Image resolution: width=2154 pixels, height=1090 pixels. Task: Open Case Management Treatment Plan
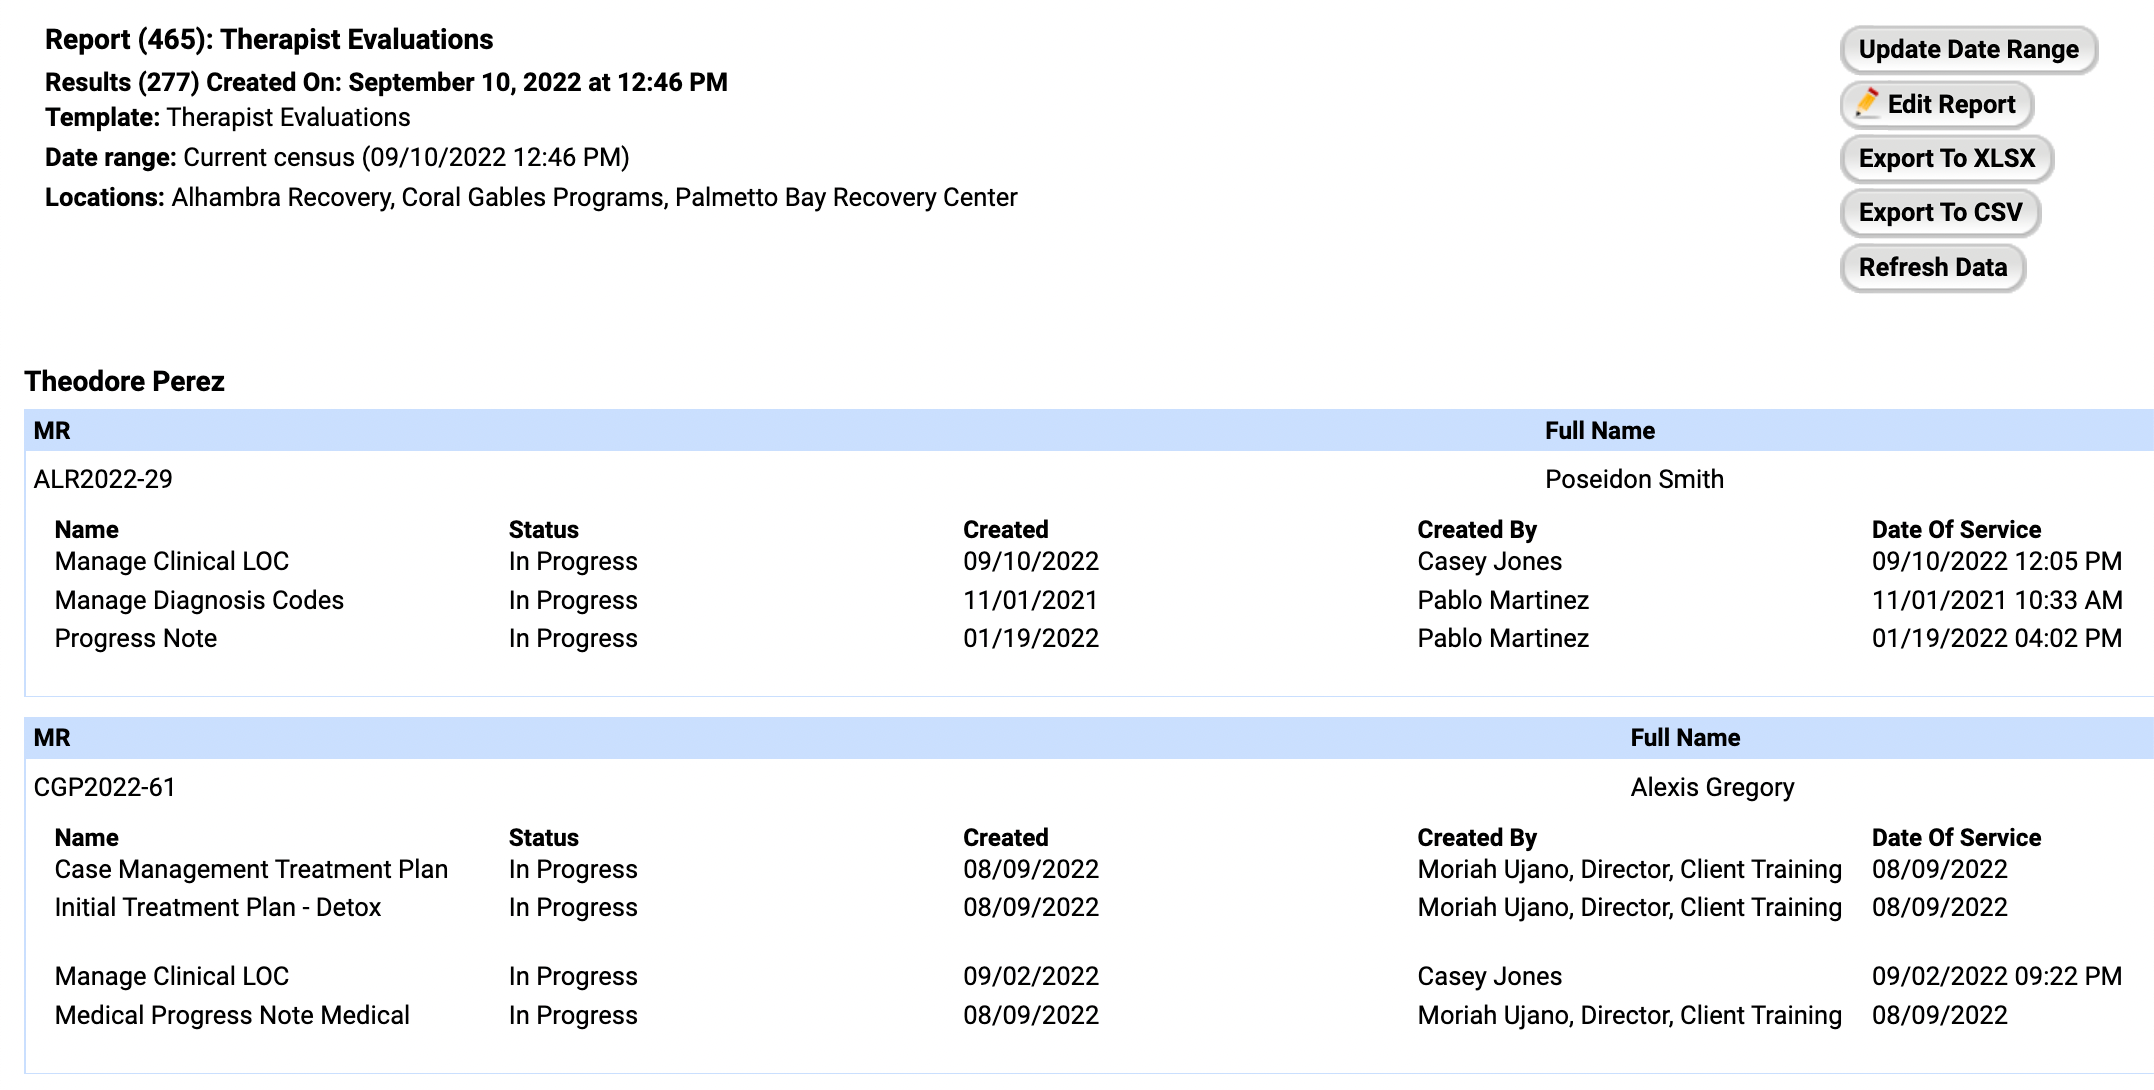tap(251, 869)
